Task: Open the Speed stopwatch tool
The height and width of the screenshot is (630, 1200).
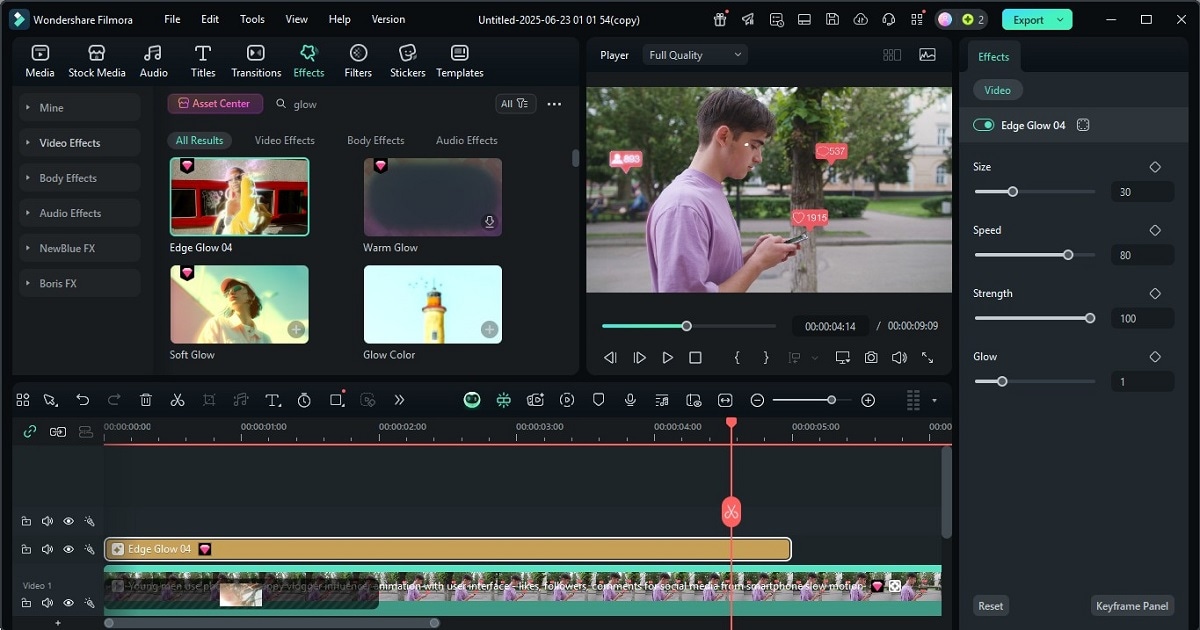Action: pos(304,400)
